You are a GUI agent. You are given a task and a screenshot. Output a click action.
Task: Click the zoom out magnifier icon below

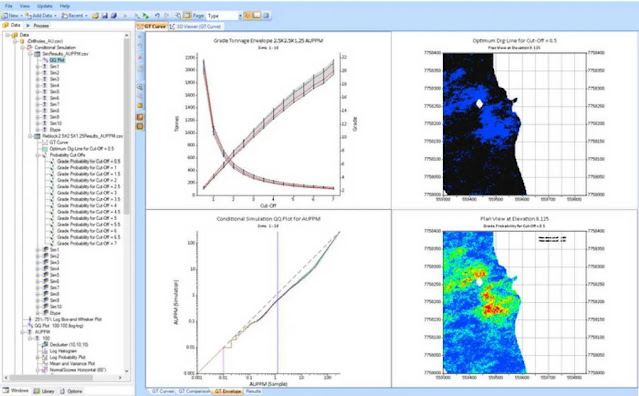140,96
